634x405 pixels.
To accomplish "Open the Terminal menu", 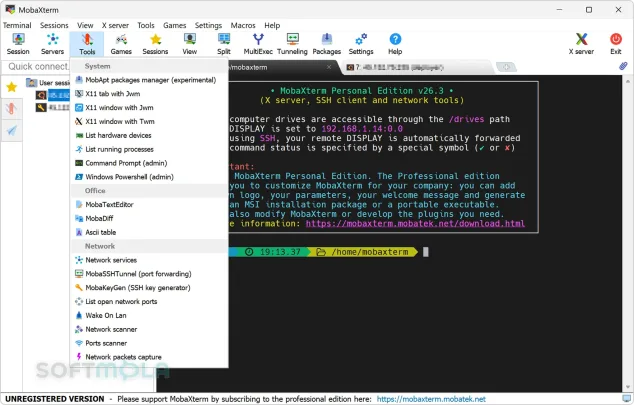I will 17,25.
